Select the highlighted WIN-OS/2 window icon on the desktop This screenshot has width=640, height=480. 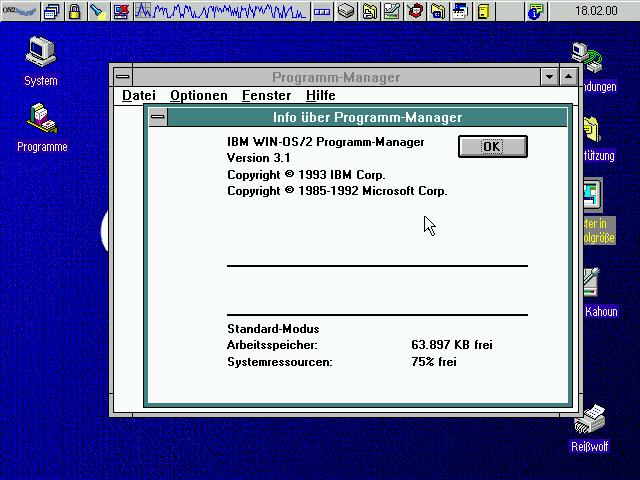coord(592,195)
